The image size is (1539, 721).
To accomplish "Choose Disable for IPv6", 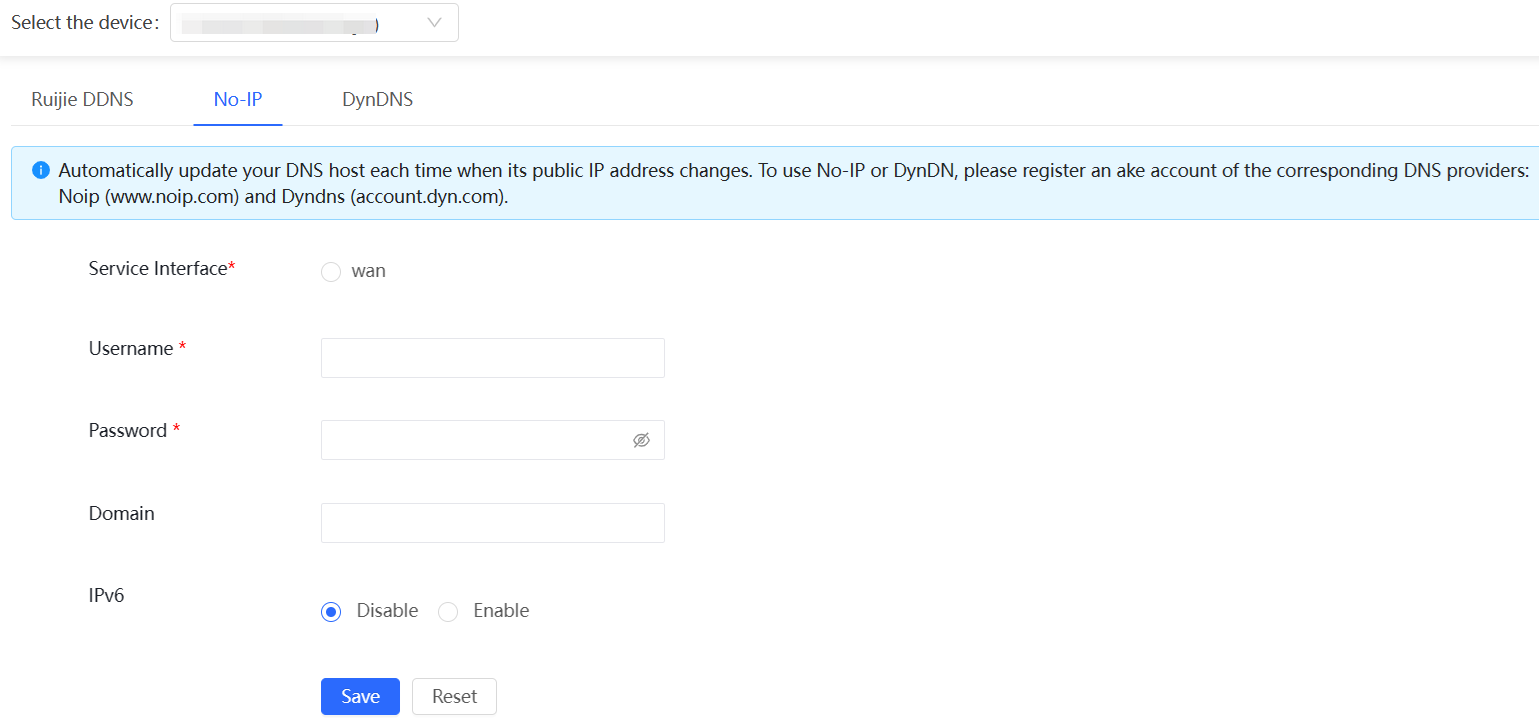I will coord(331,611).
